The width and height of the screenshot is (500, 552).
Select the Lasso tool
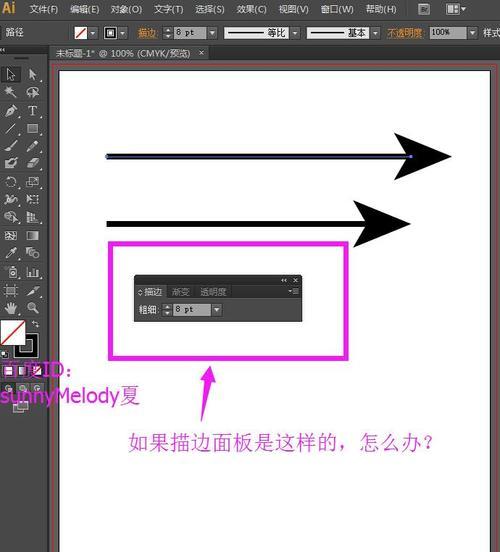coord(32,92)
